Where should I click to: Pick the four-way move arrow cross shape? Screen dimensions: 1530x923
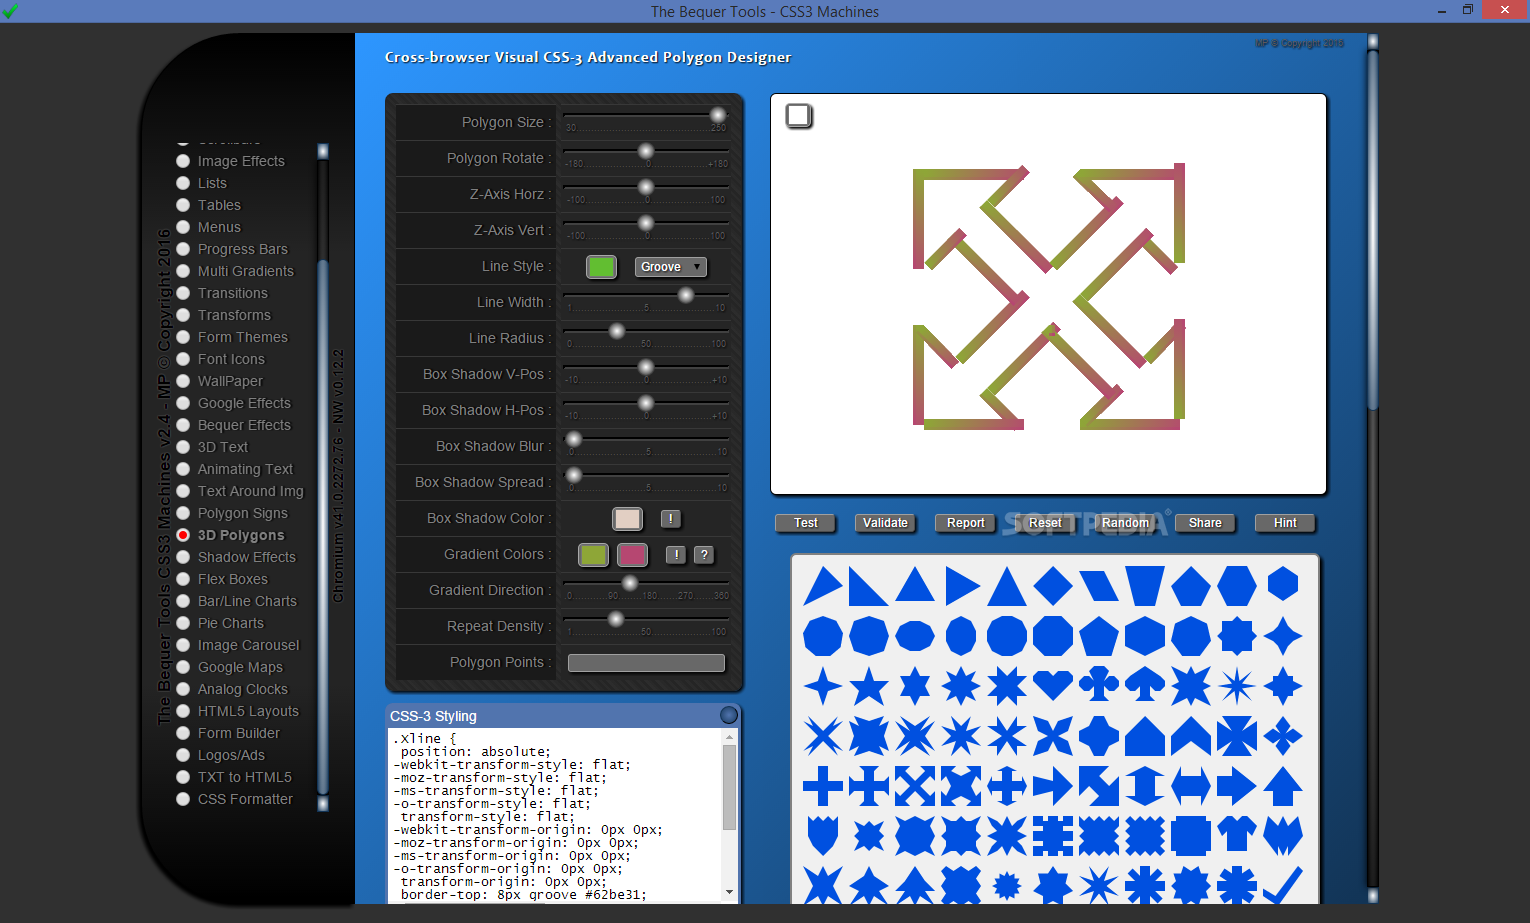pyautogui.click(x=1006, y=785)
